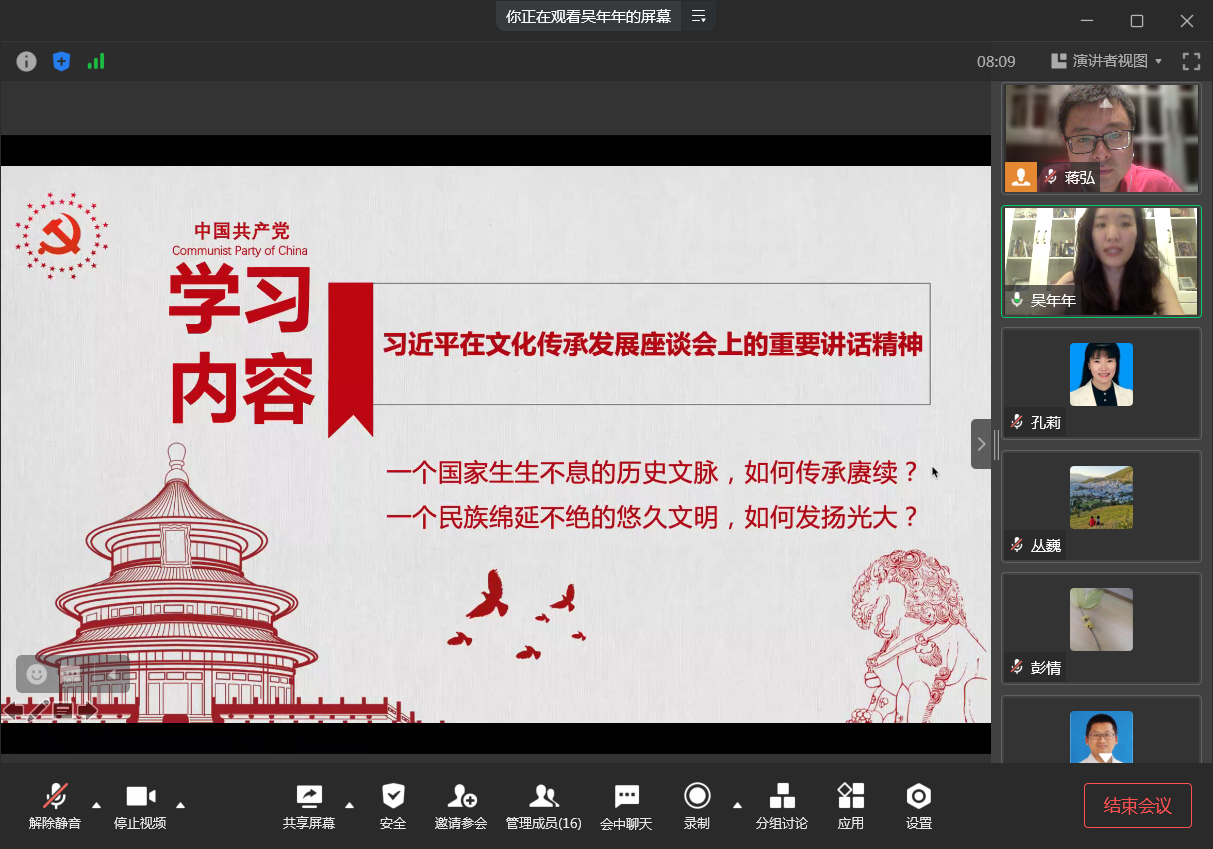Open meeting Settings (设置)
The image size is (1213, 849).
[x=919, y=806]
